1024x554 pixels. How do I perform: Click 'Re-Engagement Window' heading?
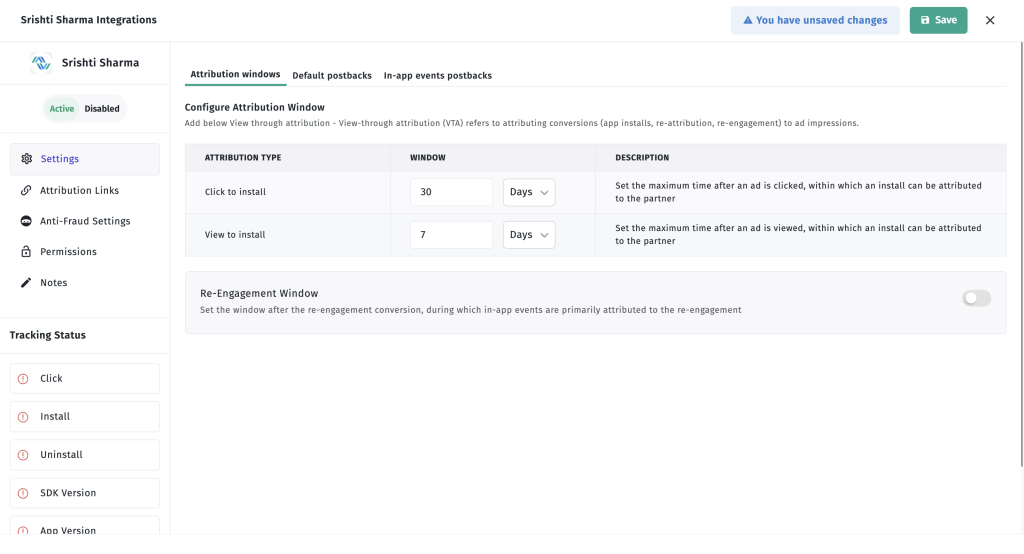259,293
